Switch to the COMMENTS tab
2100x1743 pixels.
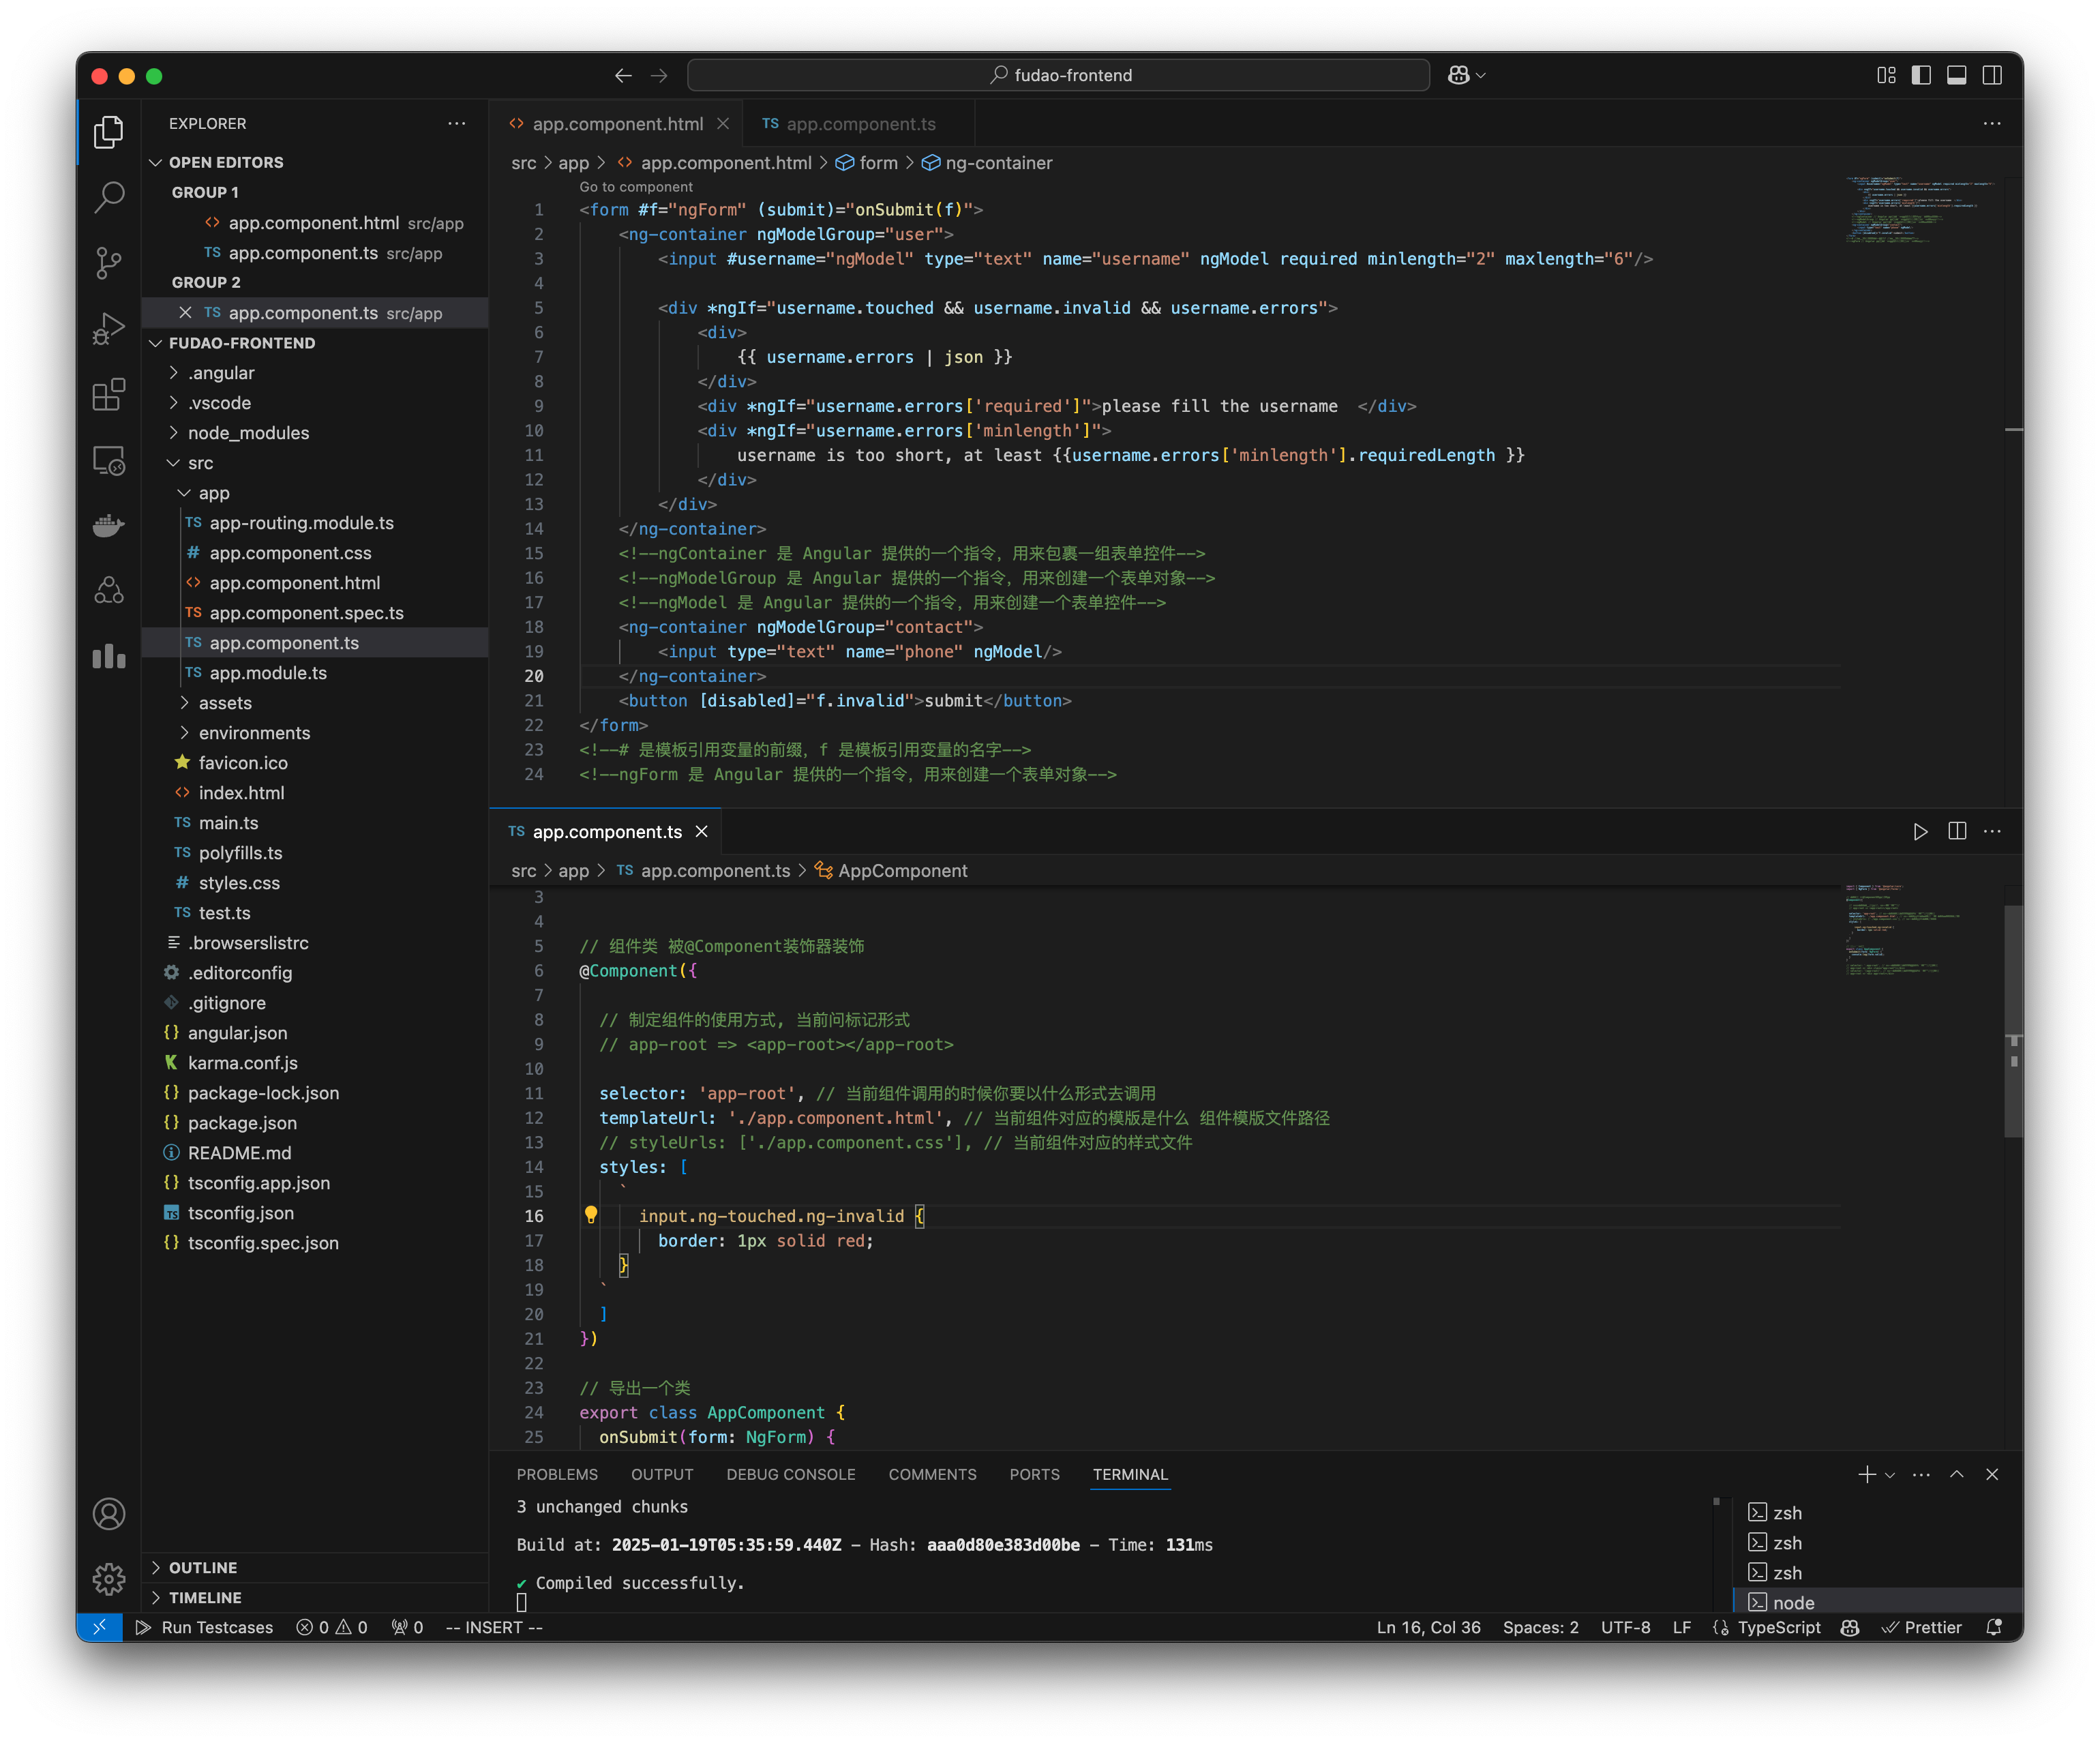(x=932, y=1474)
